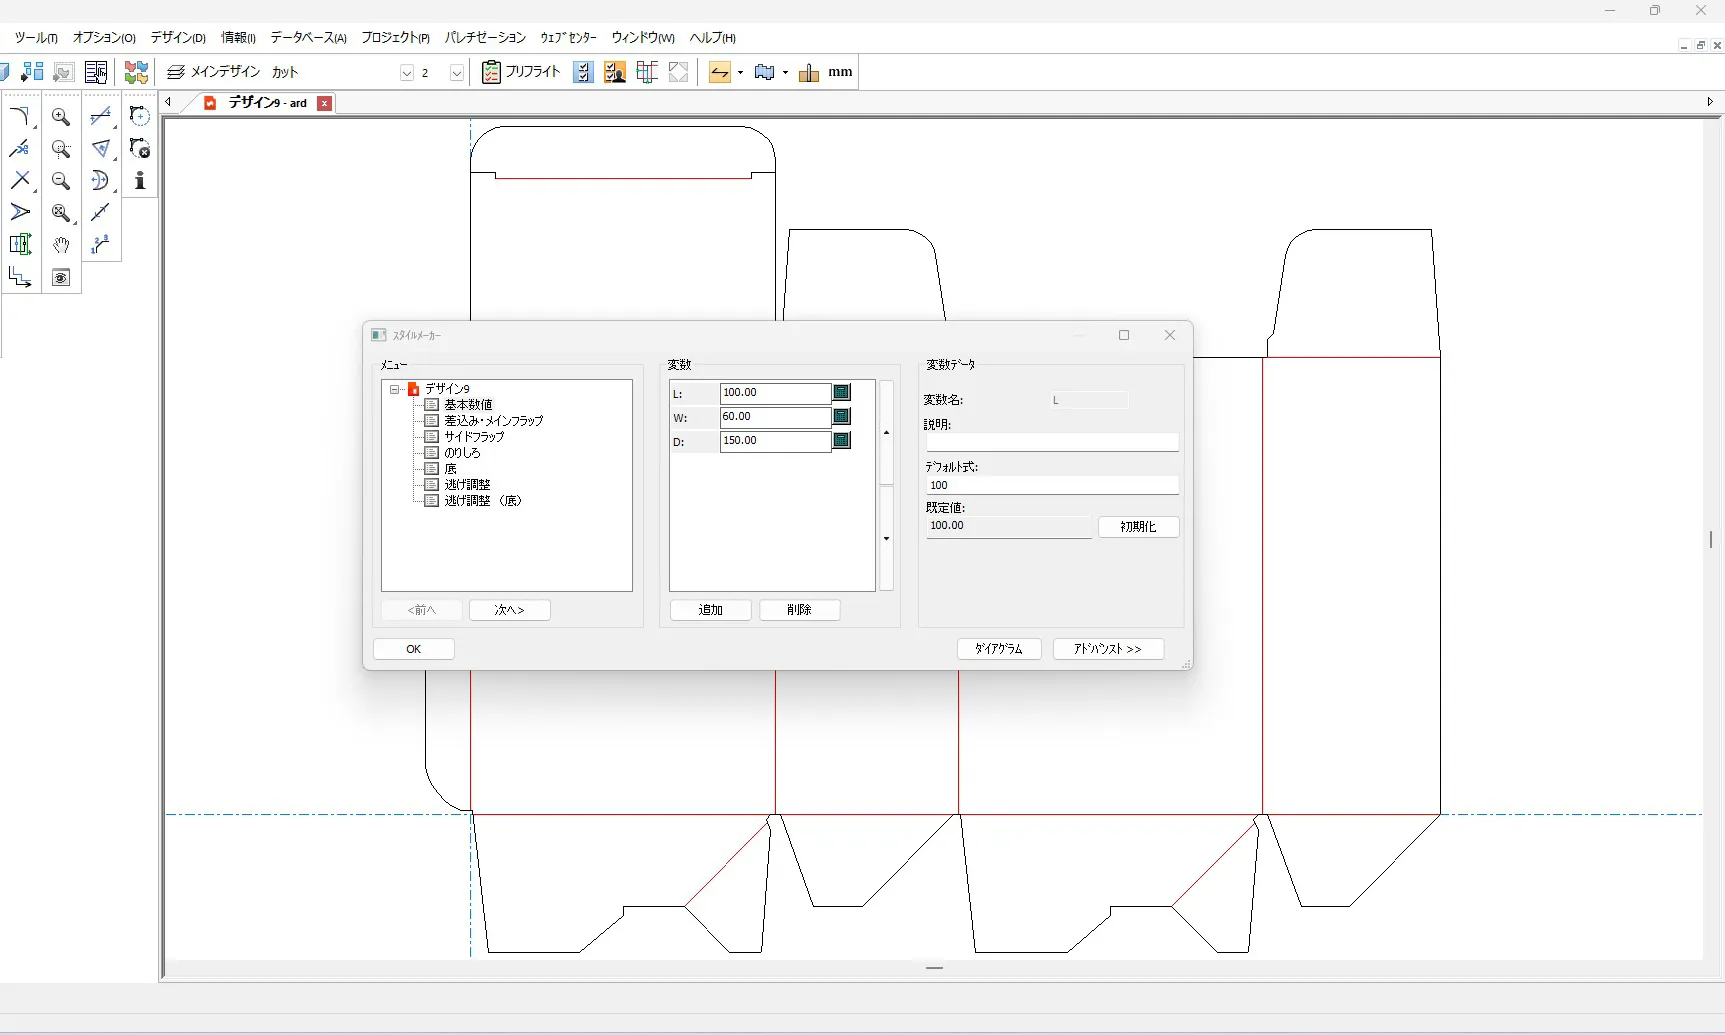Click the mm units toolbar button
Screen dimensions: 1725x1035
[840, 72]
